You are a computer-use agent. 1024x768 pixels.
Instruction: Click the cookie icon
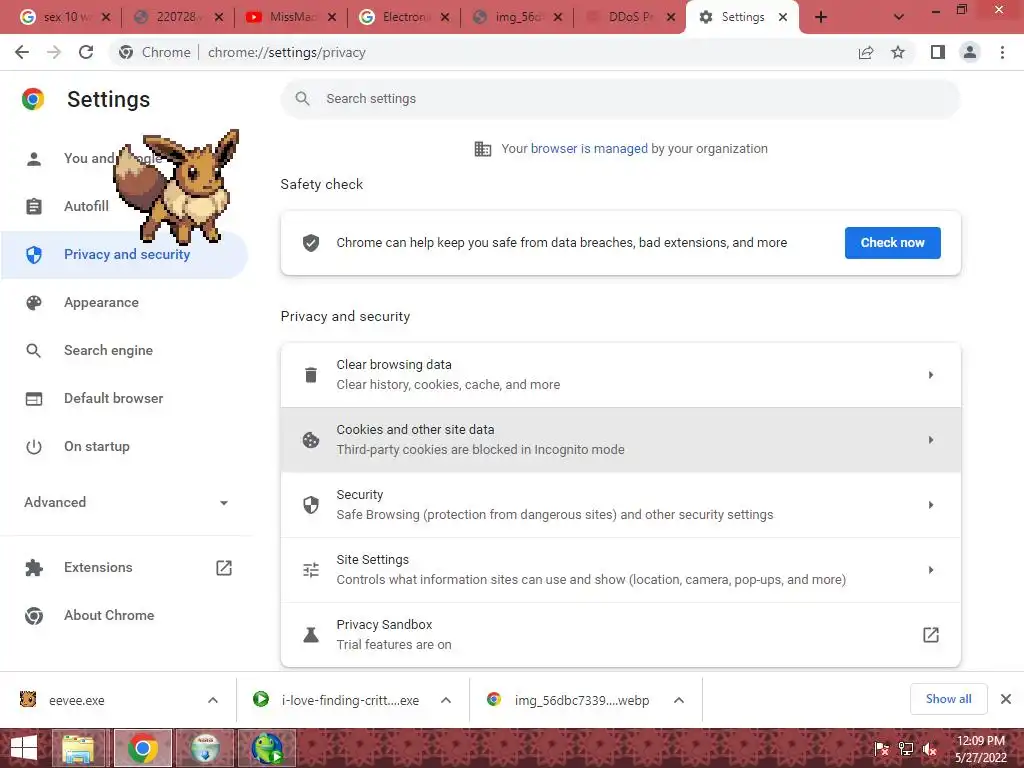[x=311, y=440]
